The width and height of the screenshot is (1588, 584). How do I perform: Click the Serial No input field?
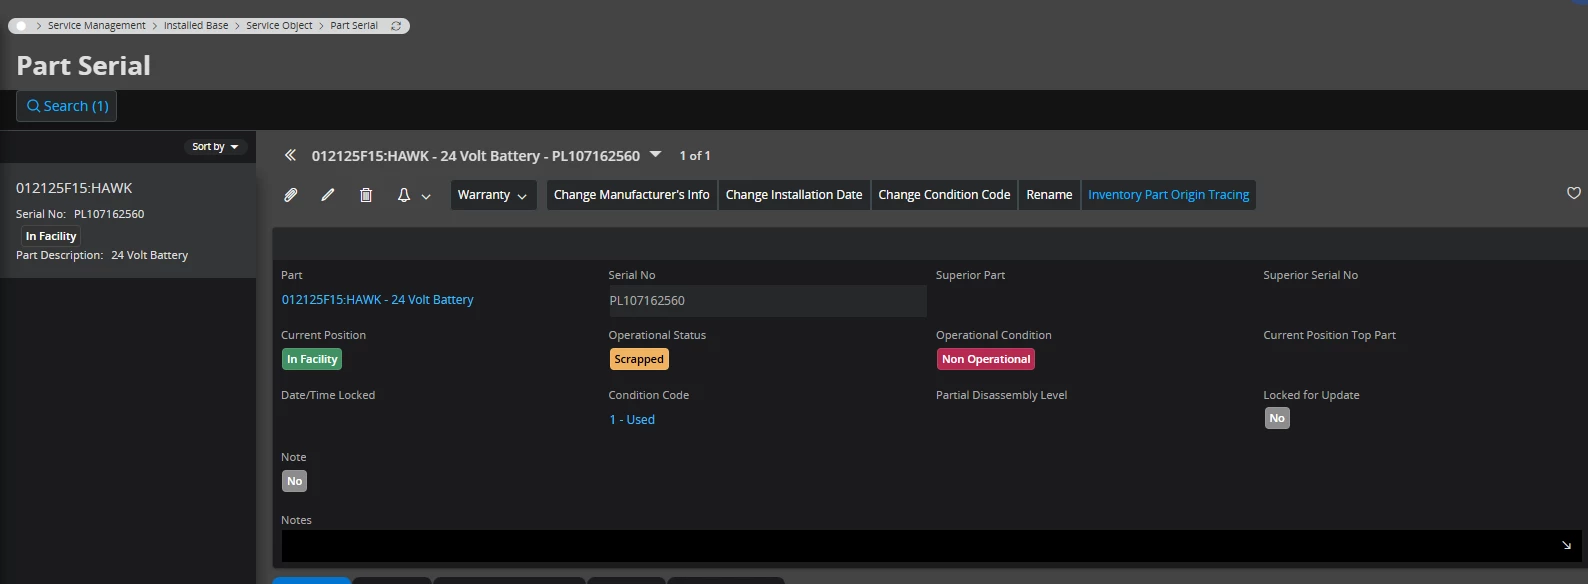point(767,301)
